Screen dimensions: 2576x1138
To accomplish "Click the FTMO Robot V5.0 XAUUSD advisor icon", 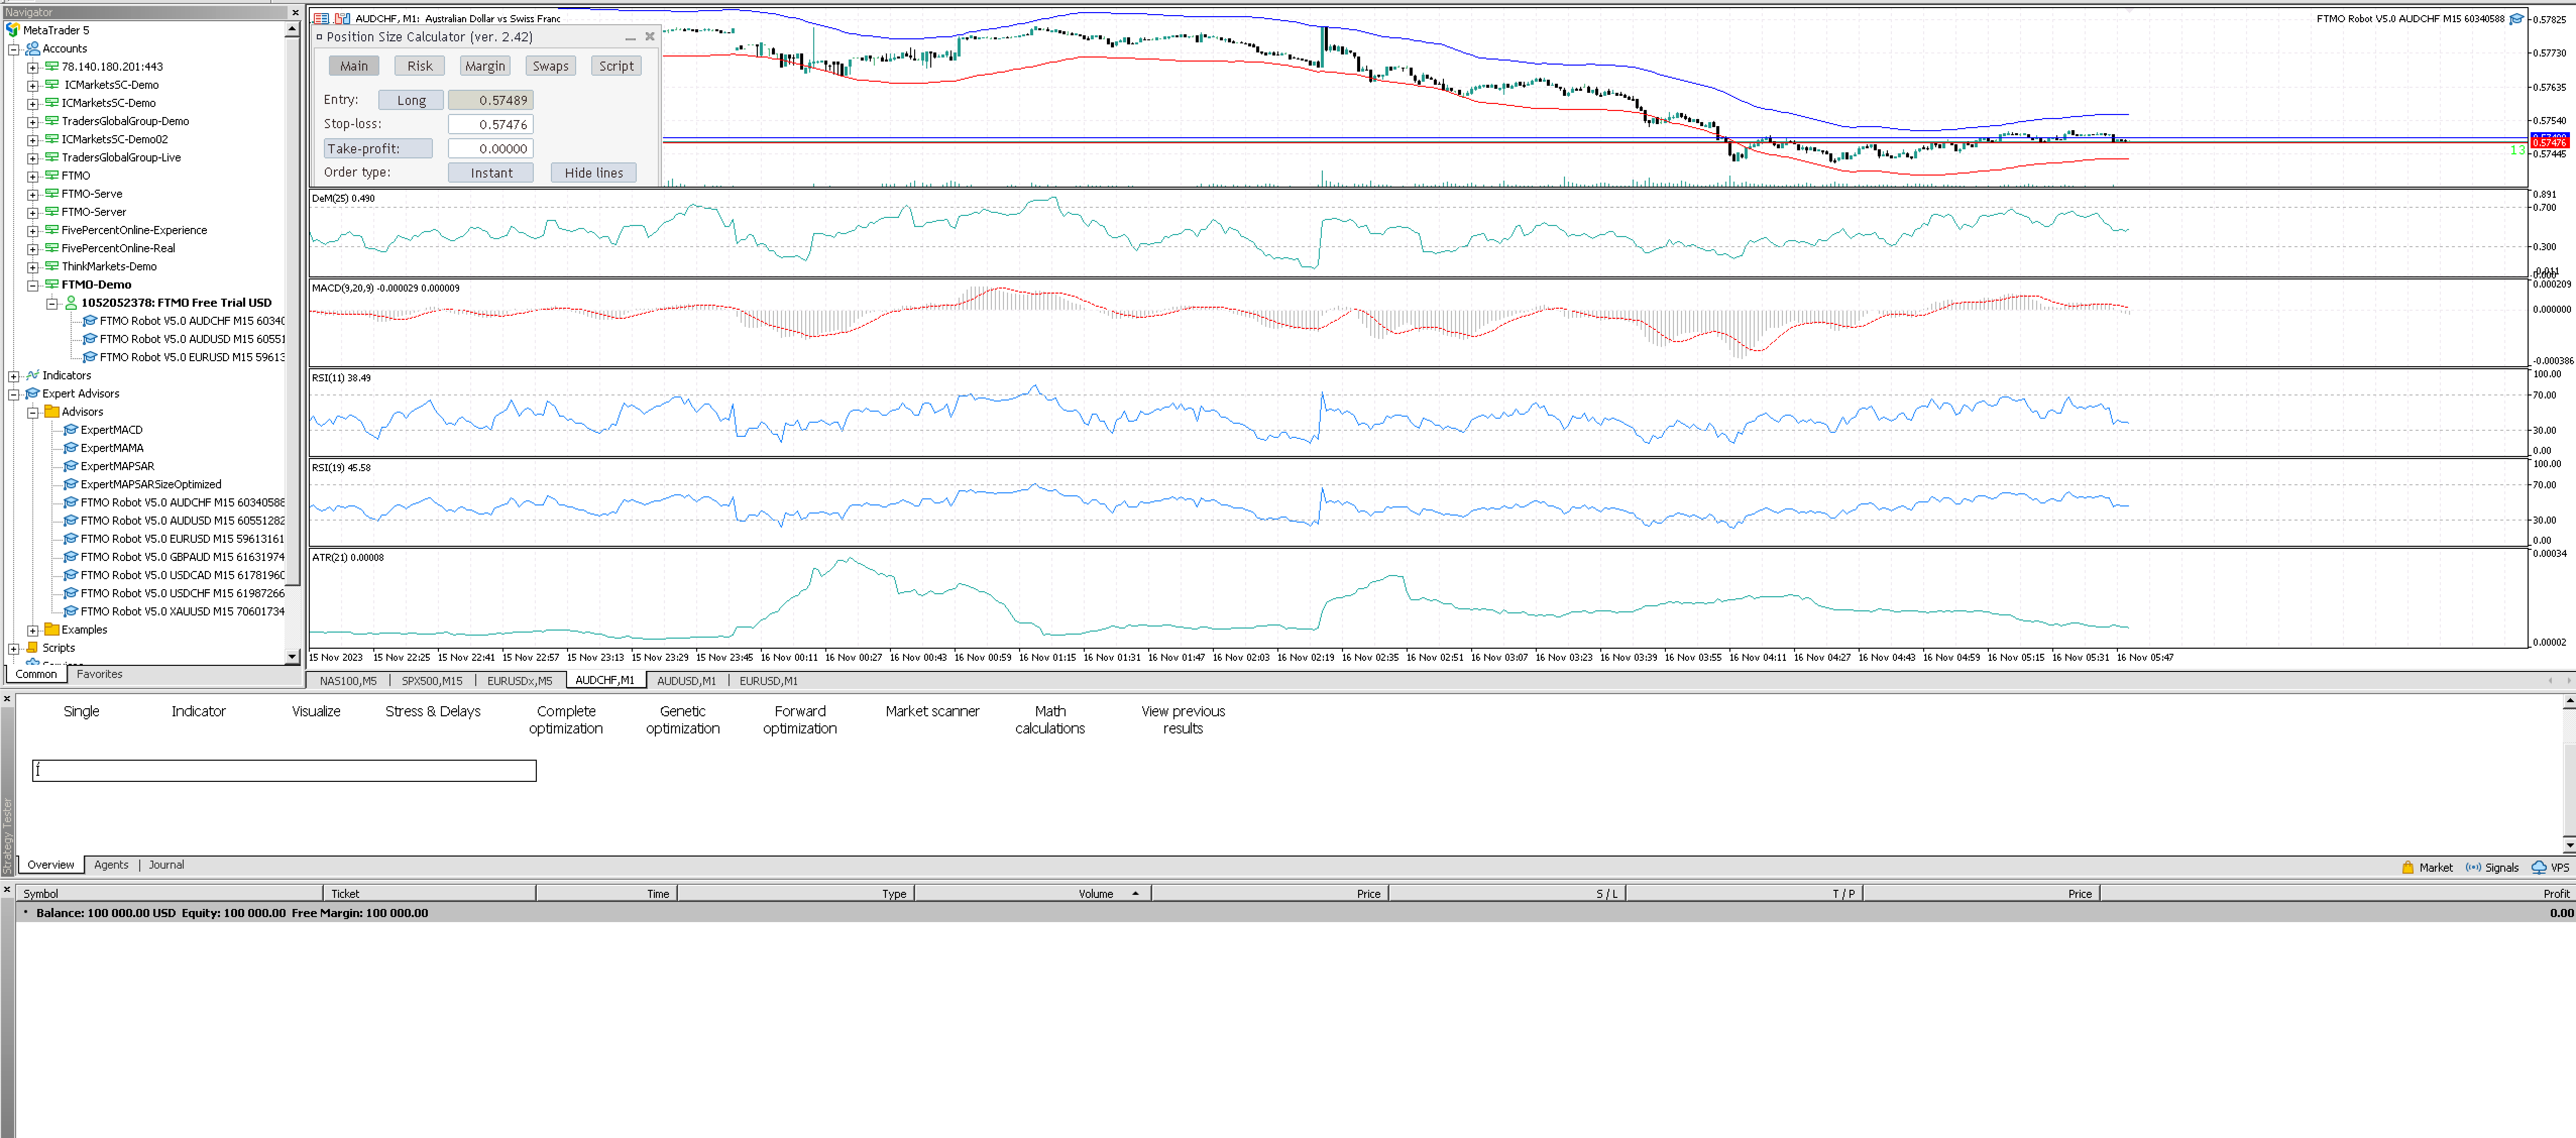I will click(70, 611).
